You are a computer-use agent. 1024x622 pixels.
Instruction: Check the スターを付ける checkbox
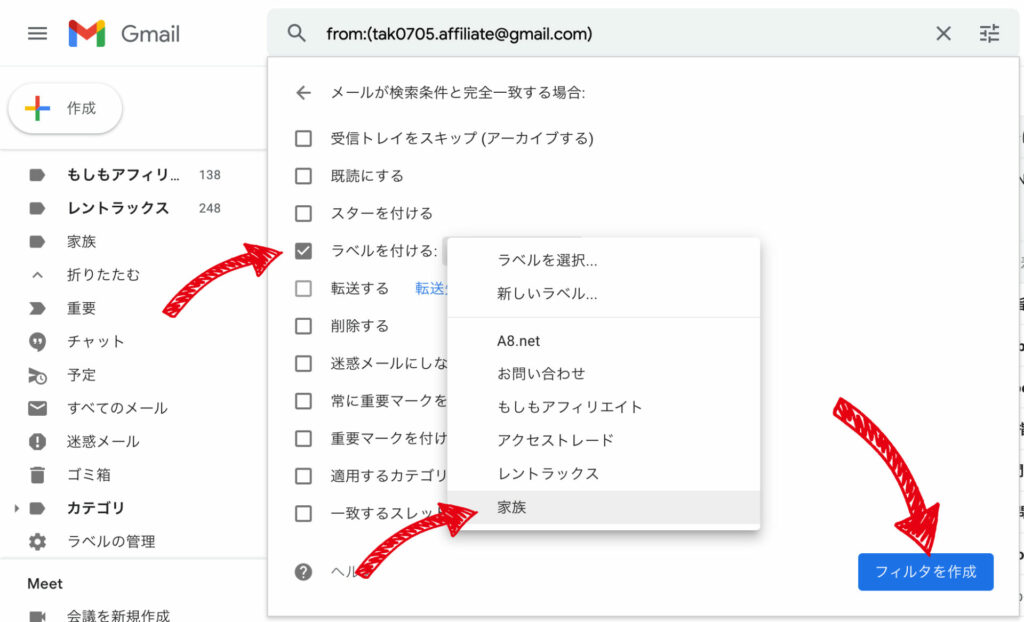tap(303, 214)
